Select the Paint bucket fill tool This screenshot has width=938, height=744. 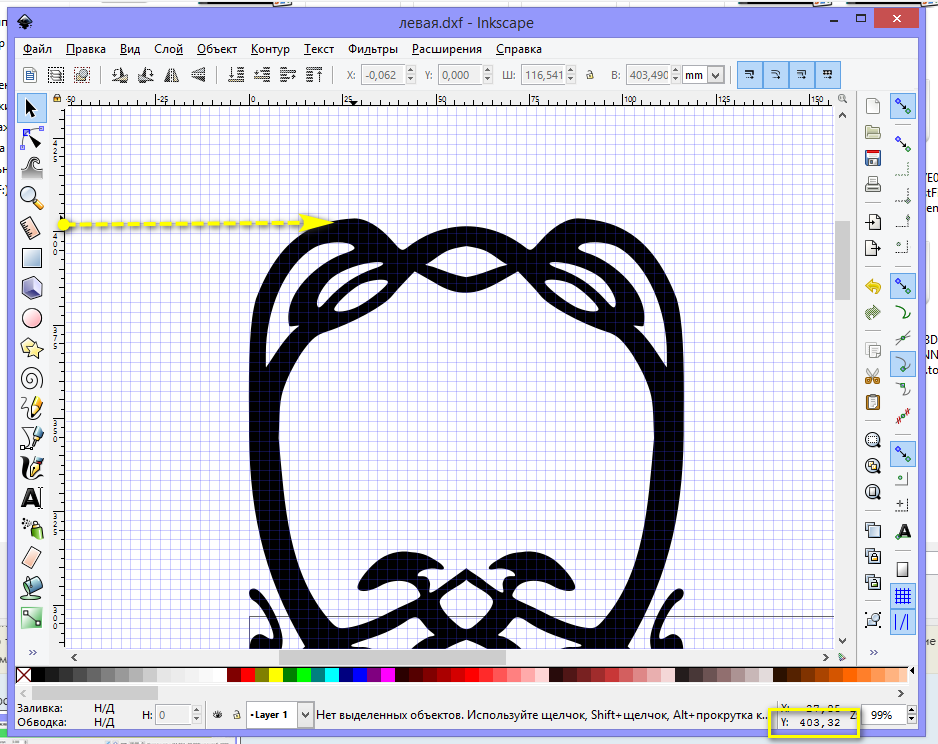(x=31, y=588)
